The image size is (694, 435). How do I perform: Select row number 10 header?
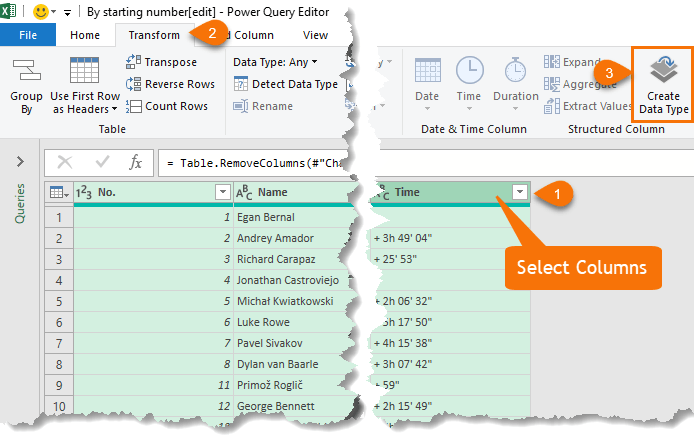[59, 406]
